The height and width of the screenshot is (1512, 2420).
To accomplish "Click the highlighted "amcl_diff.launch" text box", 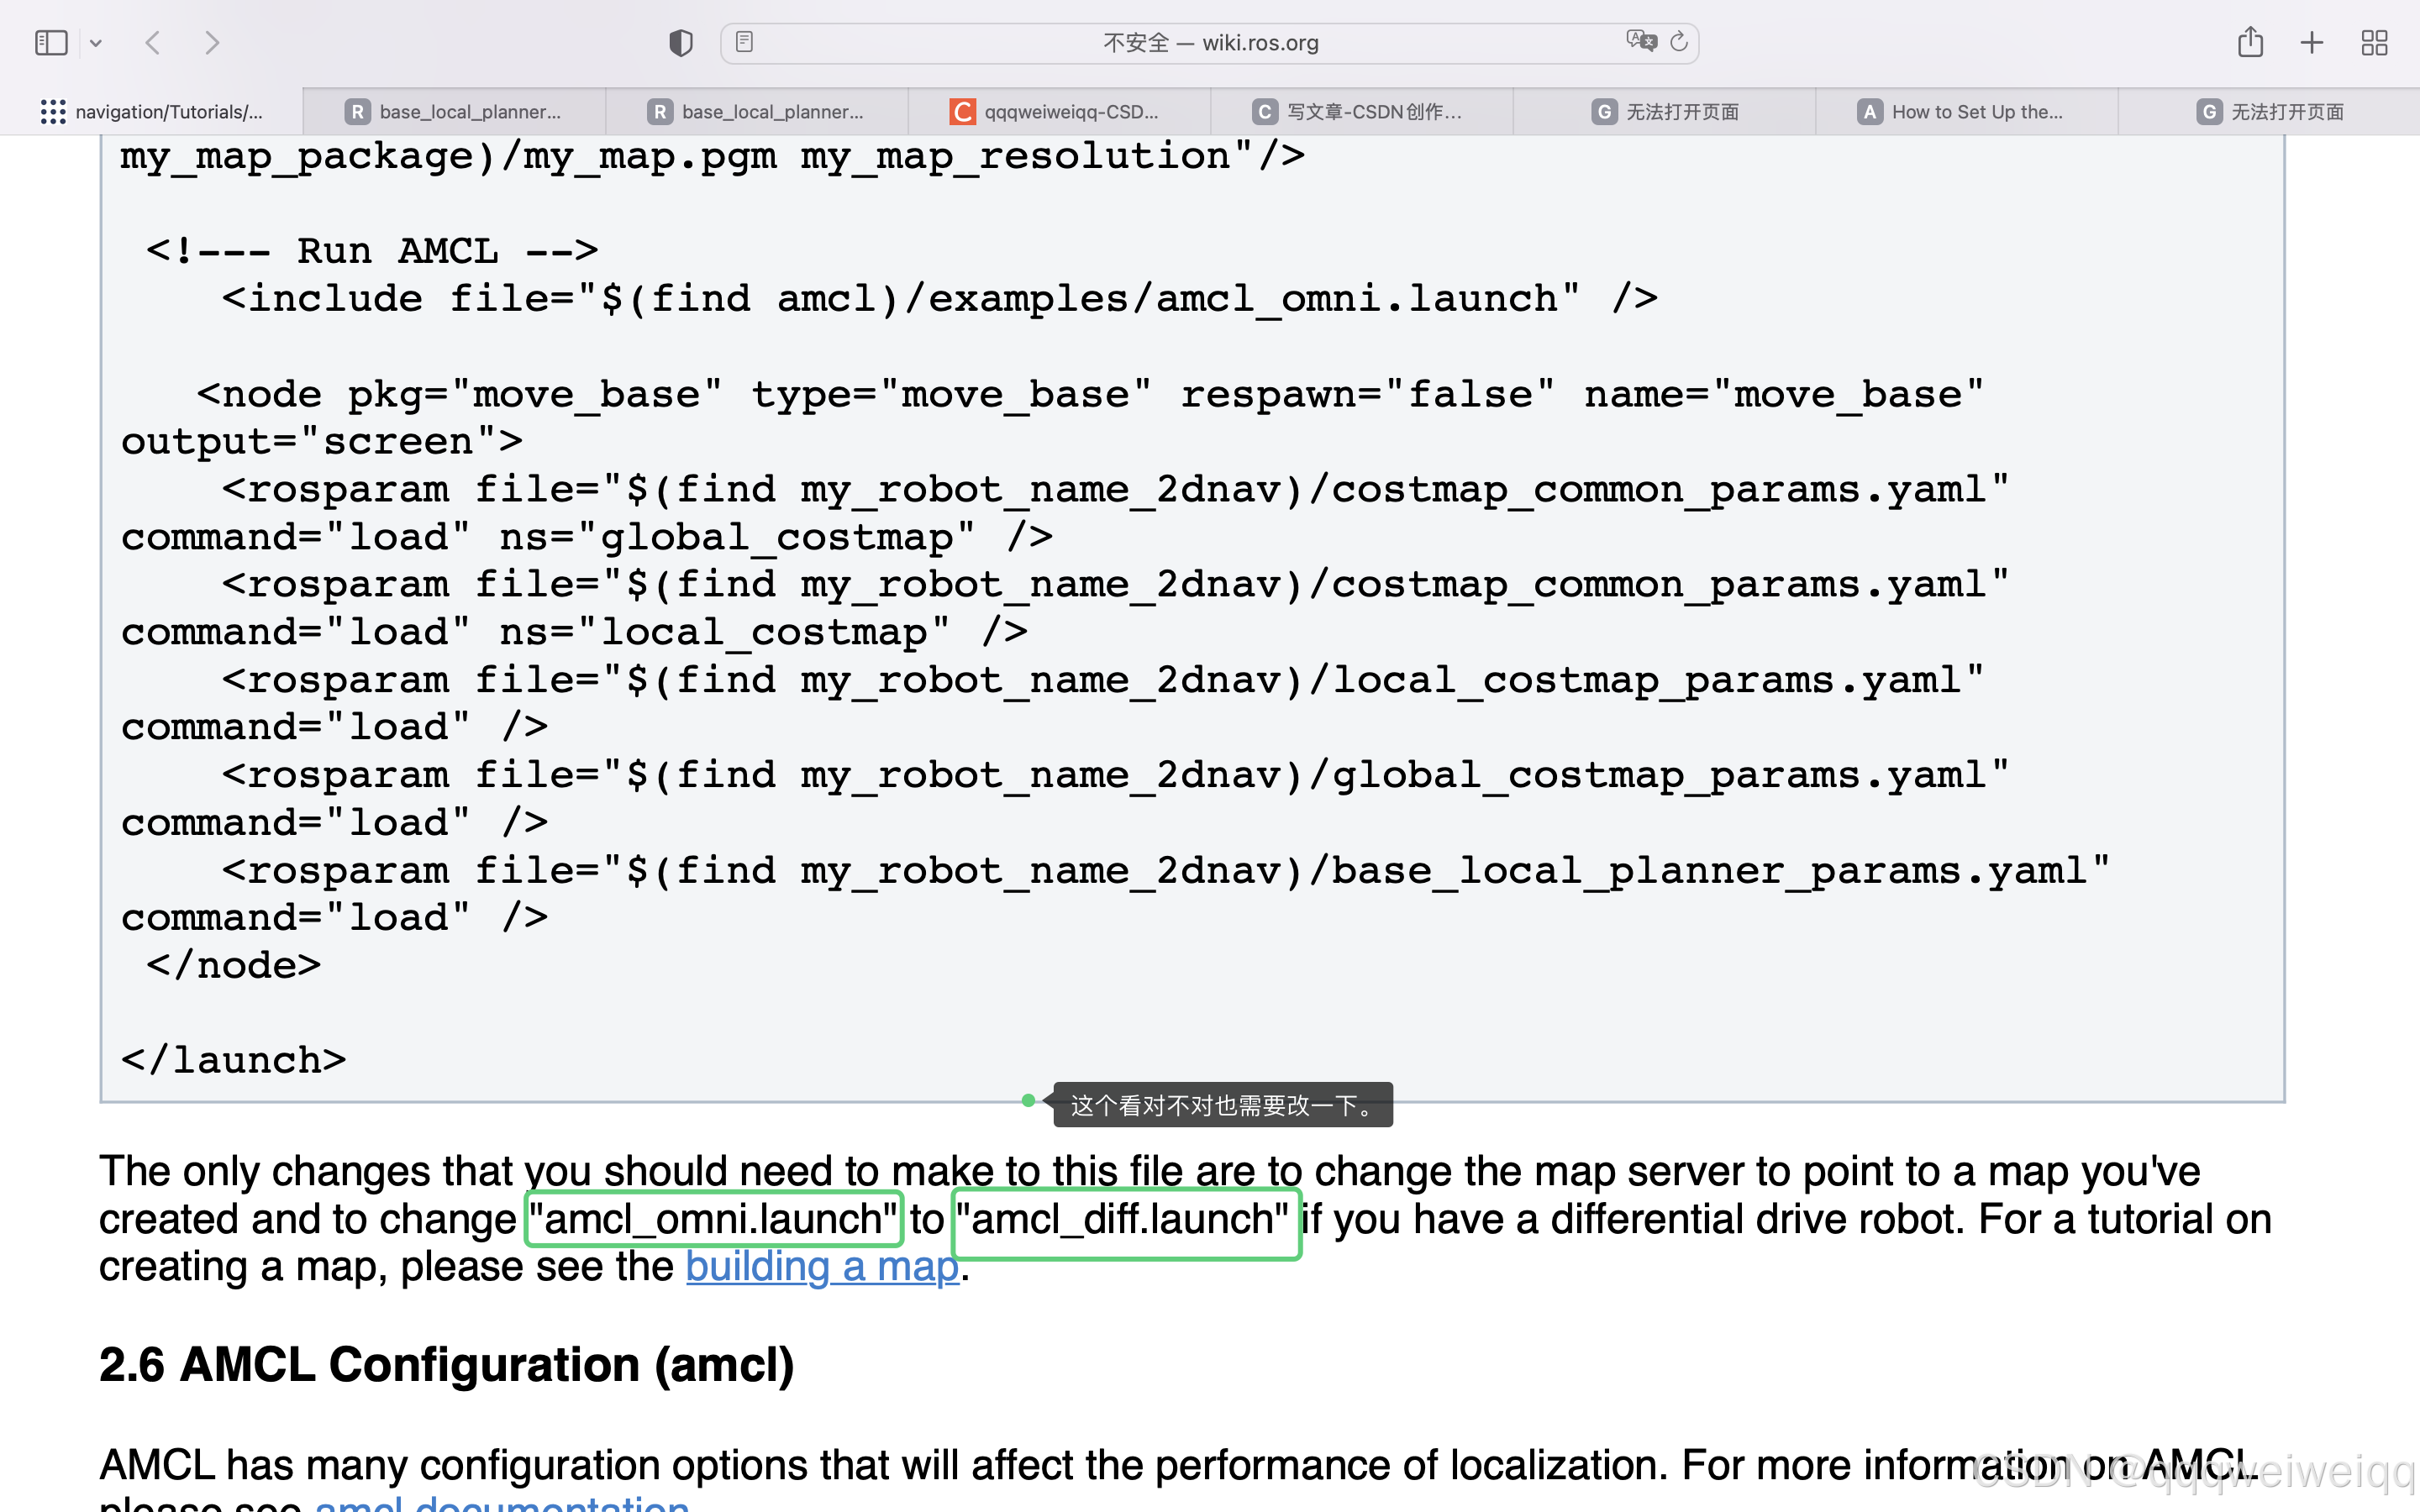I will pyautogui.click(x=1127, y=1220).
